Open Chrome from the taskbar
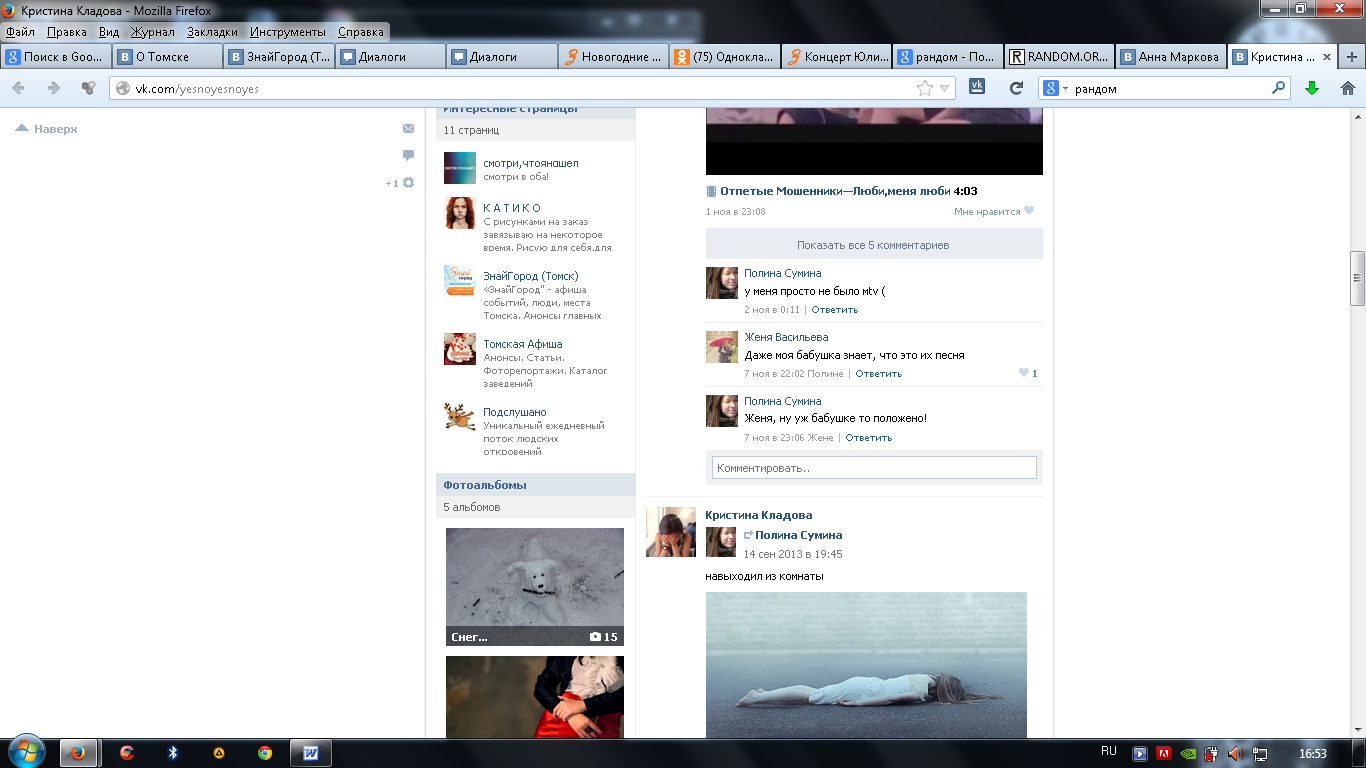Viewport: 1366px width, 768px height. pyautogui.click(x=264, y=753)
